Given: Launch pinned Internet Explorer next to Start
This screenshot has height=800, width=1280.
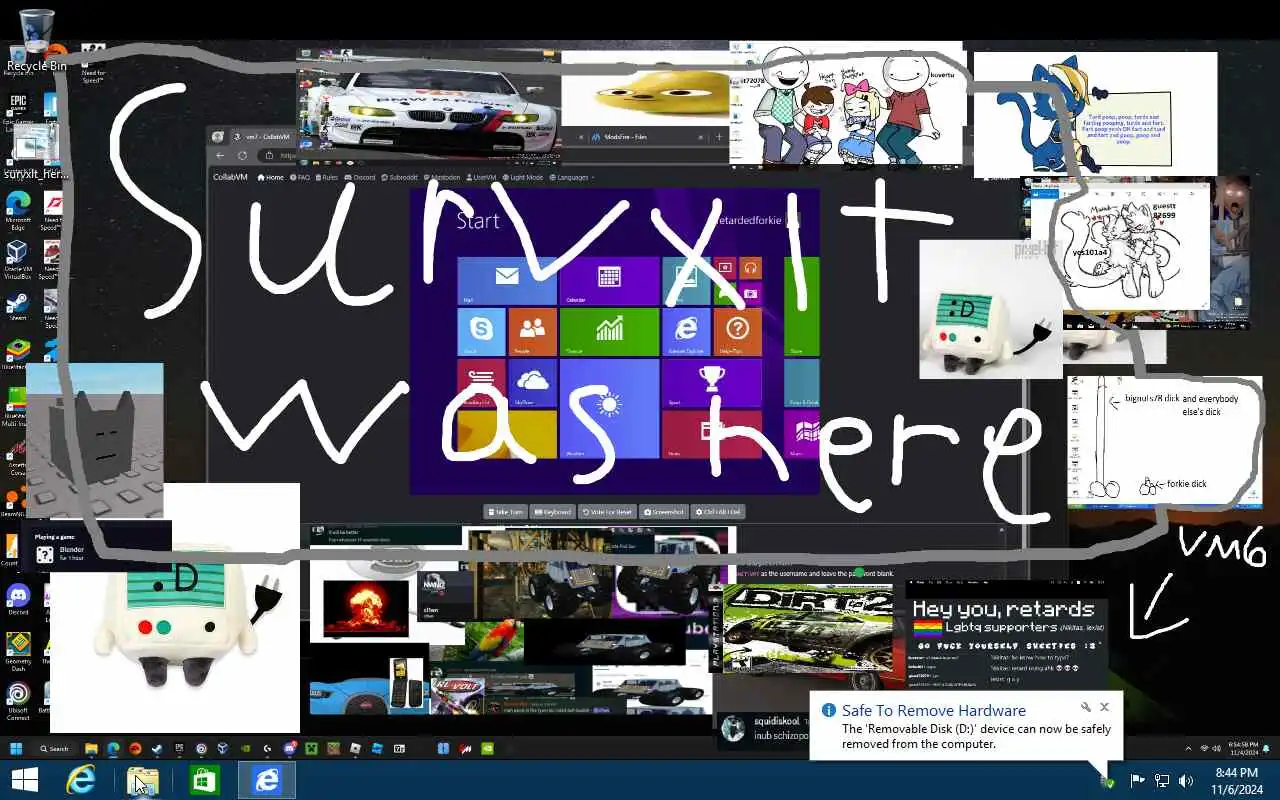Looking at the screenshot, I should click(x=81, y=780).
